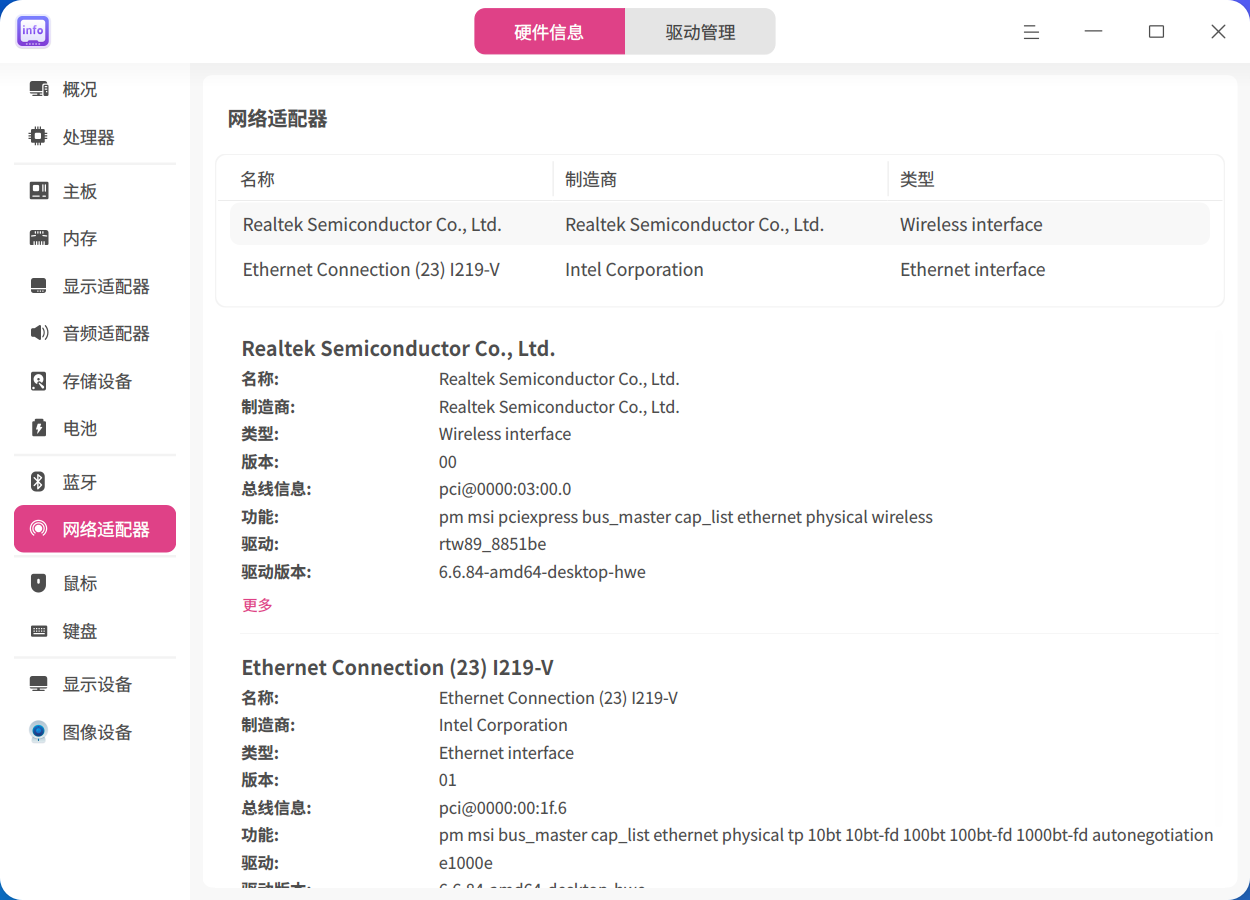The width and height of the screenshot is (1250, 900).
Task: Click the Ethernet Connection (23) I219-V section heading
Action: [x=397, y=667]
